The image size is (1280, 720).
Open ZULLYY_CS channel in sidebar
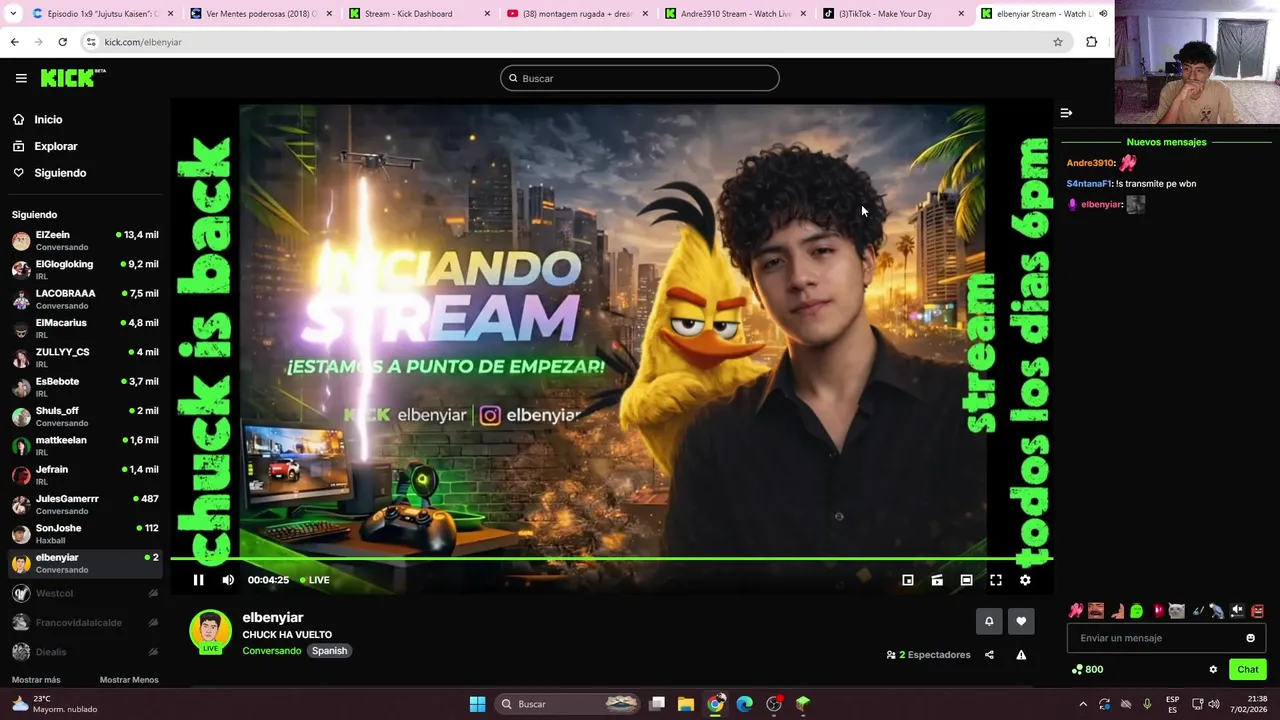pyautogui.click(x=85, y=358)
